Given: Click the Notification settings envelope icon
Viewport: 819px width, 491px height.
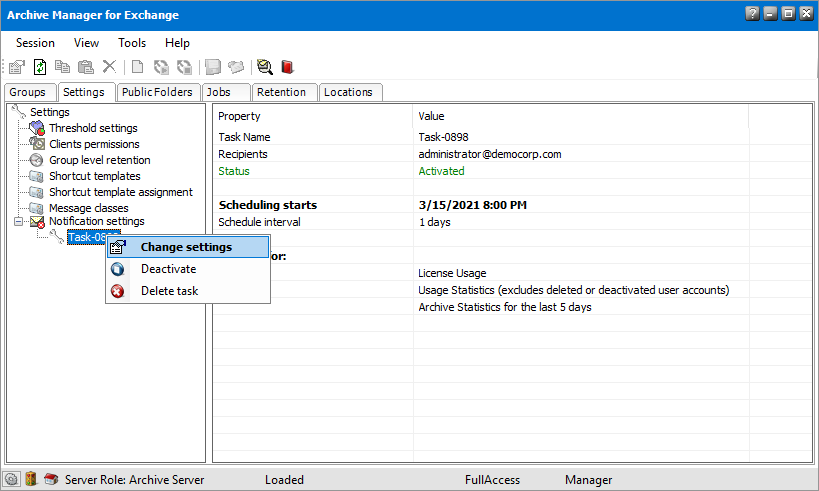Looking at the screenshot, I should 37,222.
